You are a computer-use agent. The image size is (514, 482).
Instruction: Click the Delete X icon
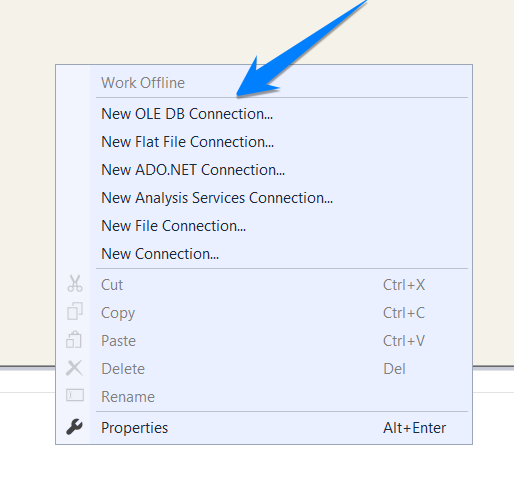74,368
